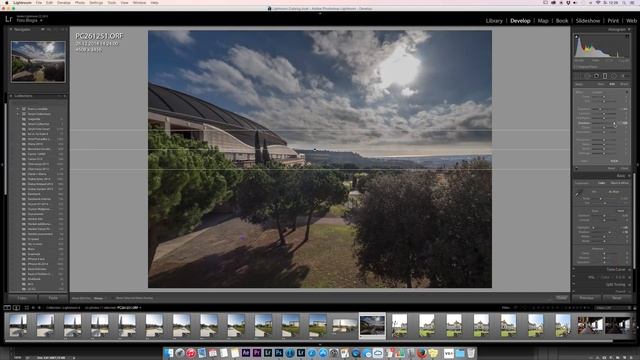Screen dimensions: 640x360
Task: Toggle the shadow clipping indicator in the histogram
Action: (x=577, y=36)
